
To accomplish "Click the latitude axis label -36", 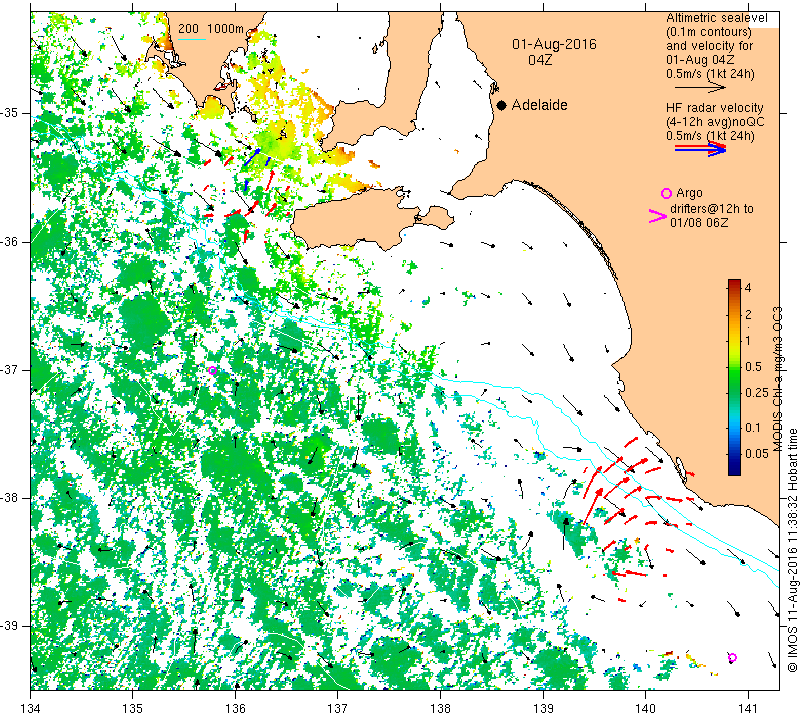I will [x=10, y=241].
